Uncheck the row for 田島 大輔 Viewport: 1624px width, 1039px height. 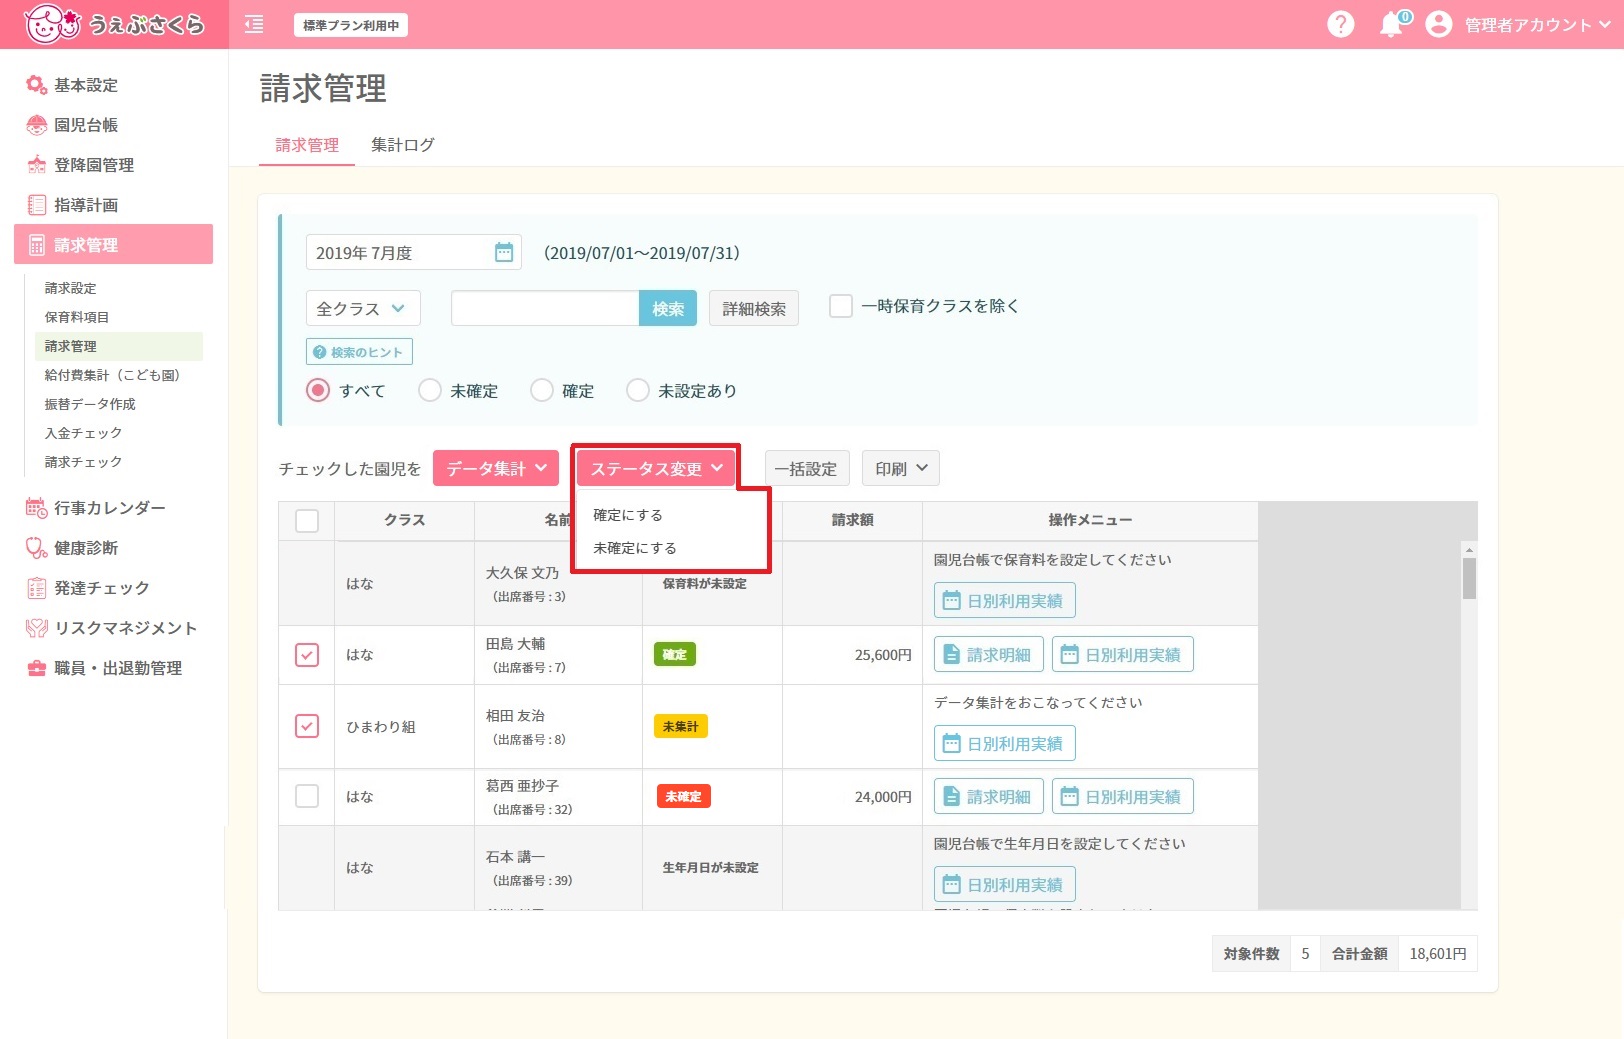[307, 655]
